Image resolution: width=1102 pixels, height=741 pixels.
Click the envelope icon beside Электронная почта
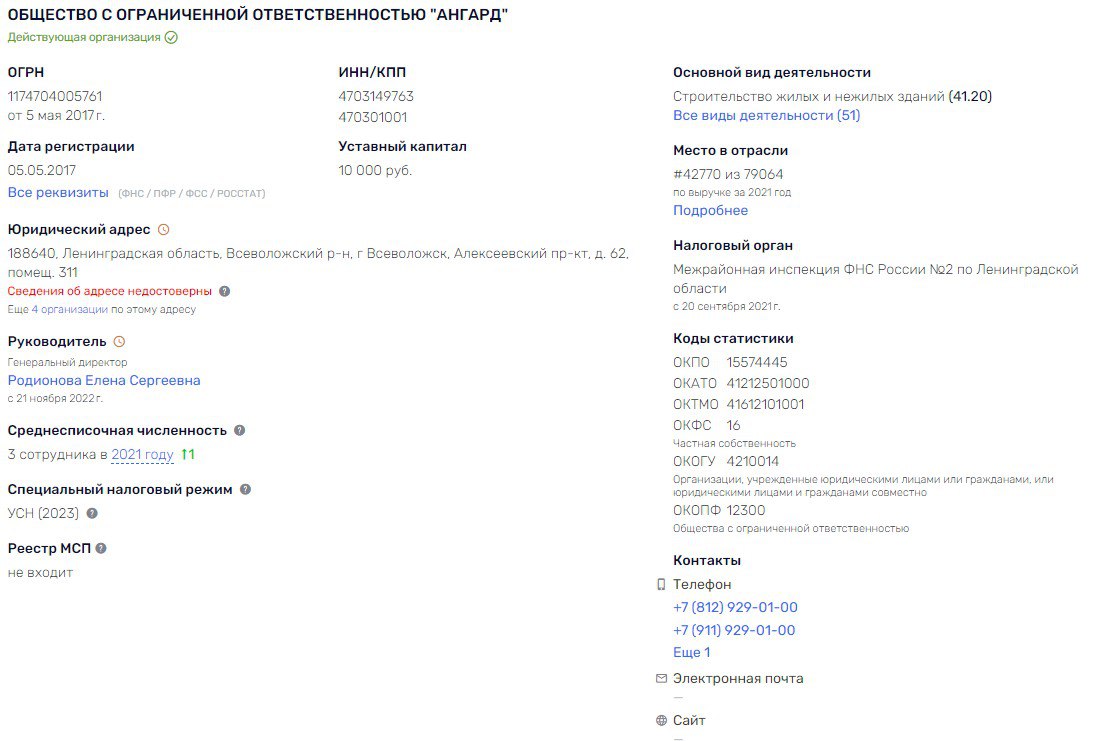click(659, 678)
